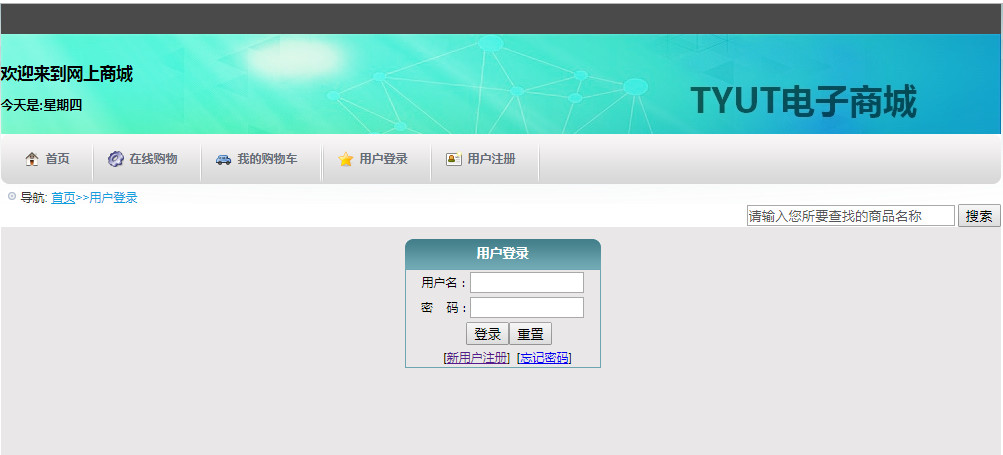Click the 欢迎来到网上商城 heading

[67, 74]
